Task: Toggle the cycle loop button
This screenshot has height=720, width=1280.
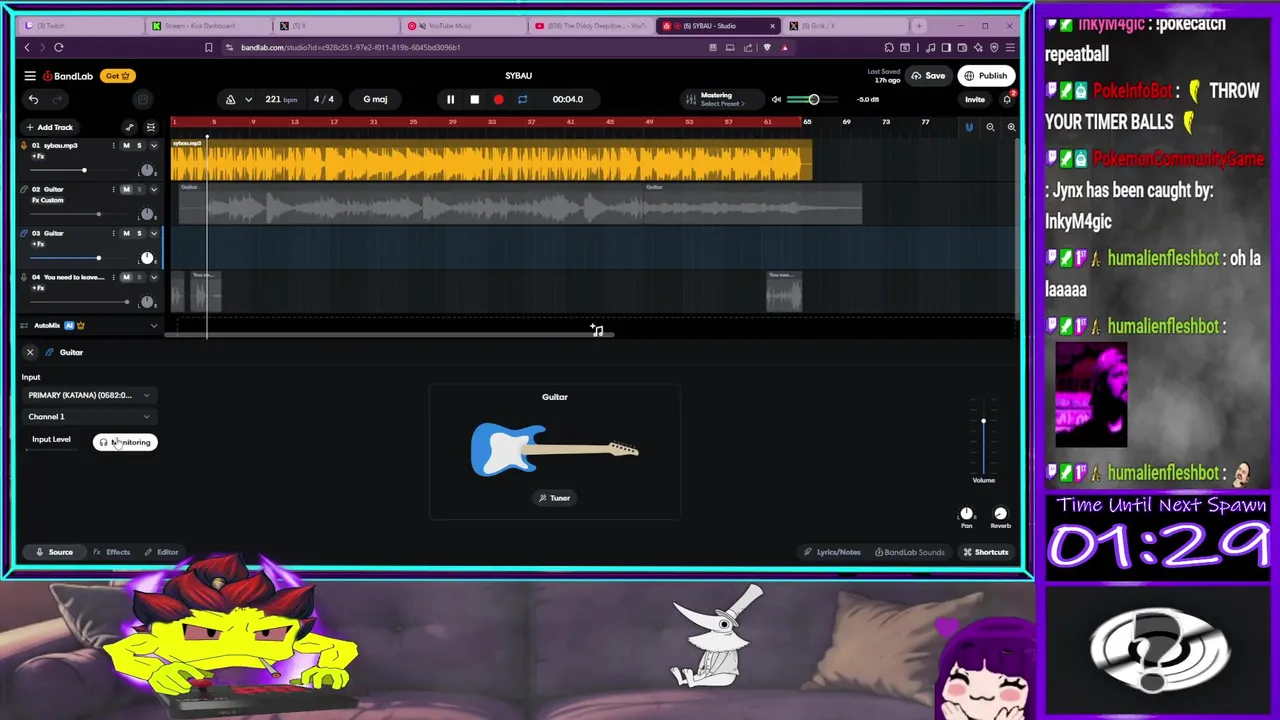Action: [522, 99]
